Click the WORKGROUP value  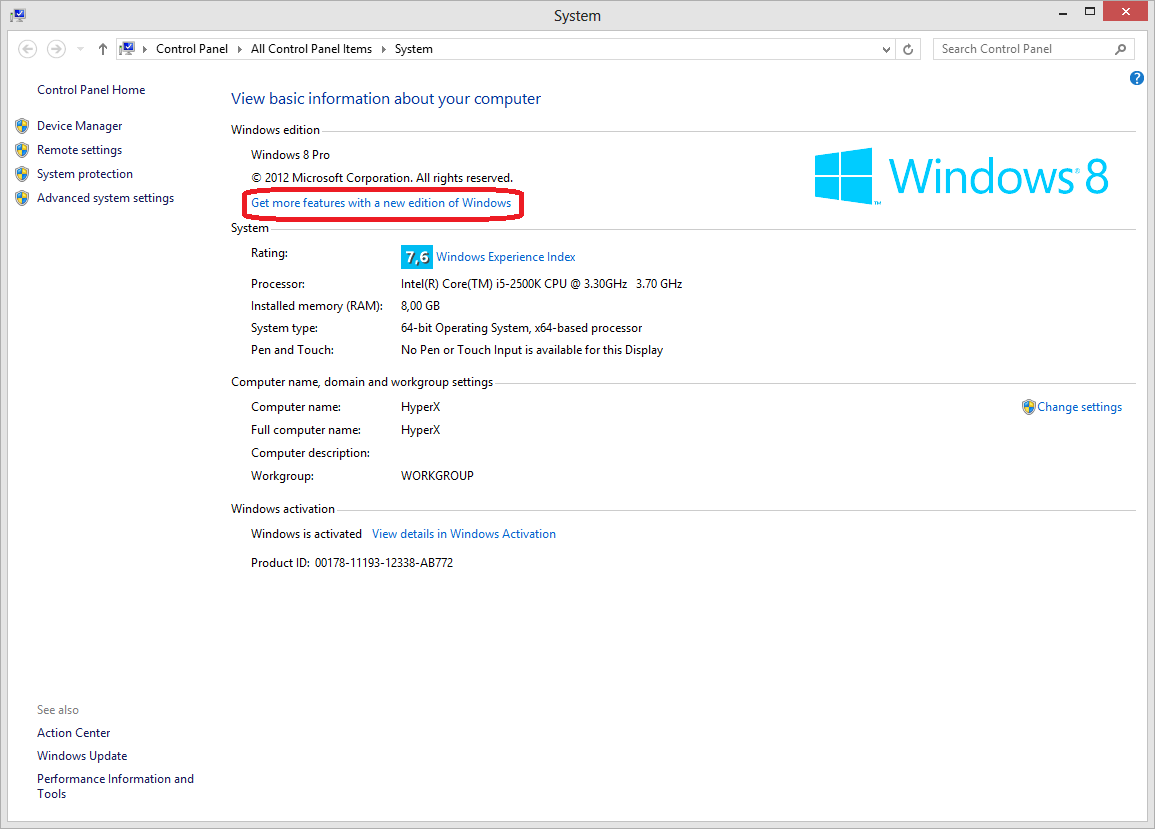(x=437, y=476)
